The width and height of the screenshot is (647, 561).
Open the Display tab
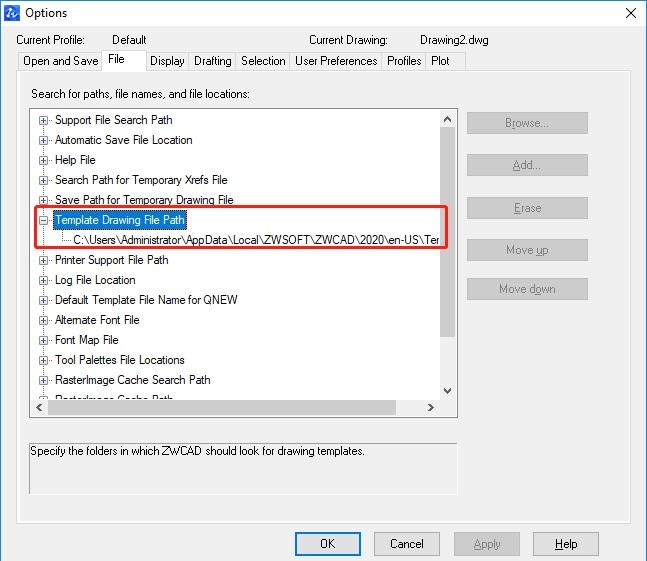pos(167,61)
